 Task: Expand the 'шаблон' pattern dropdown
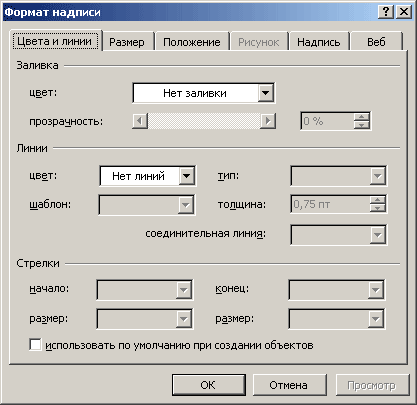(147, 205)
